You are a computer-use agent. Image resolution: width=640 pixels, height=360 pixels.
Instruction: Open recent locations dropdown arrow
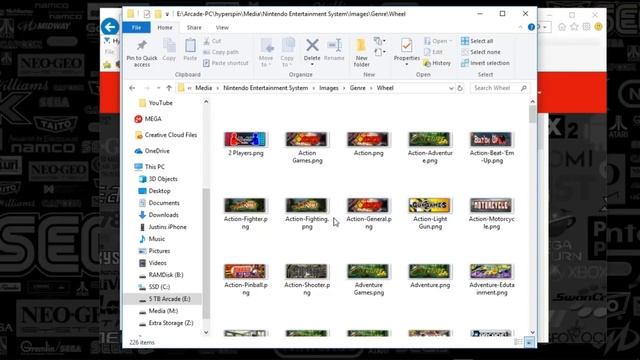point(158,88)
